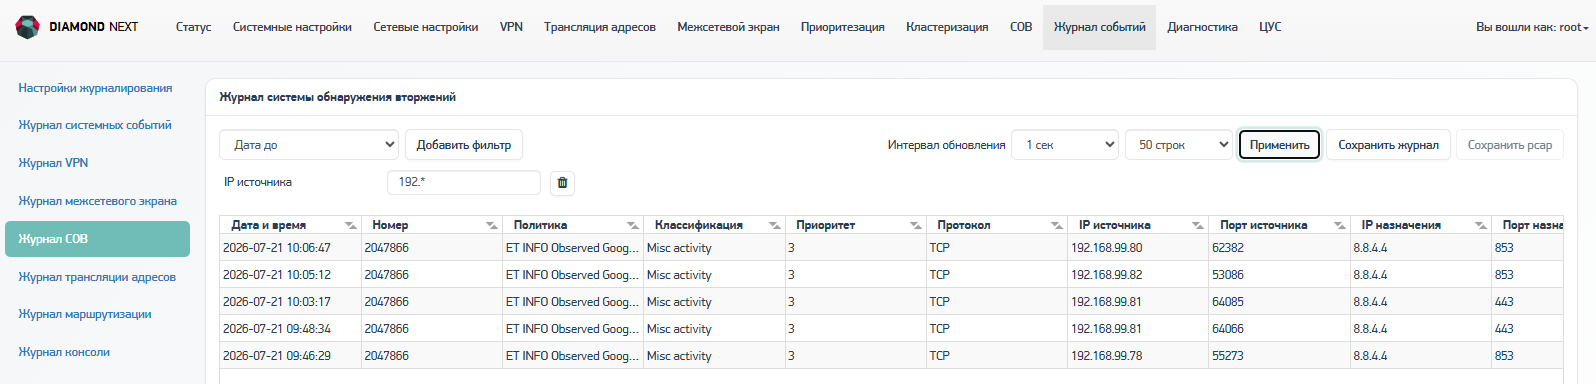Open Журнал VPN in sidebar
The height and width of the screenshot is (384, 1596).
pyautogui.click(x=53, y=163)
